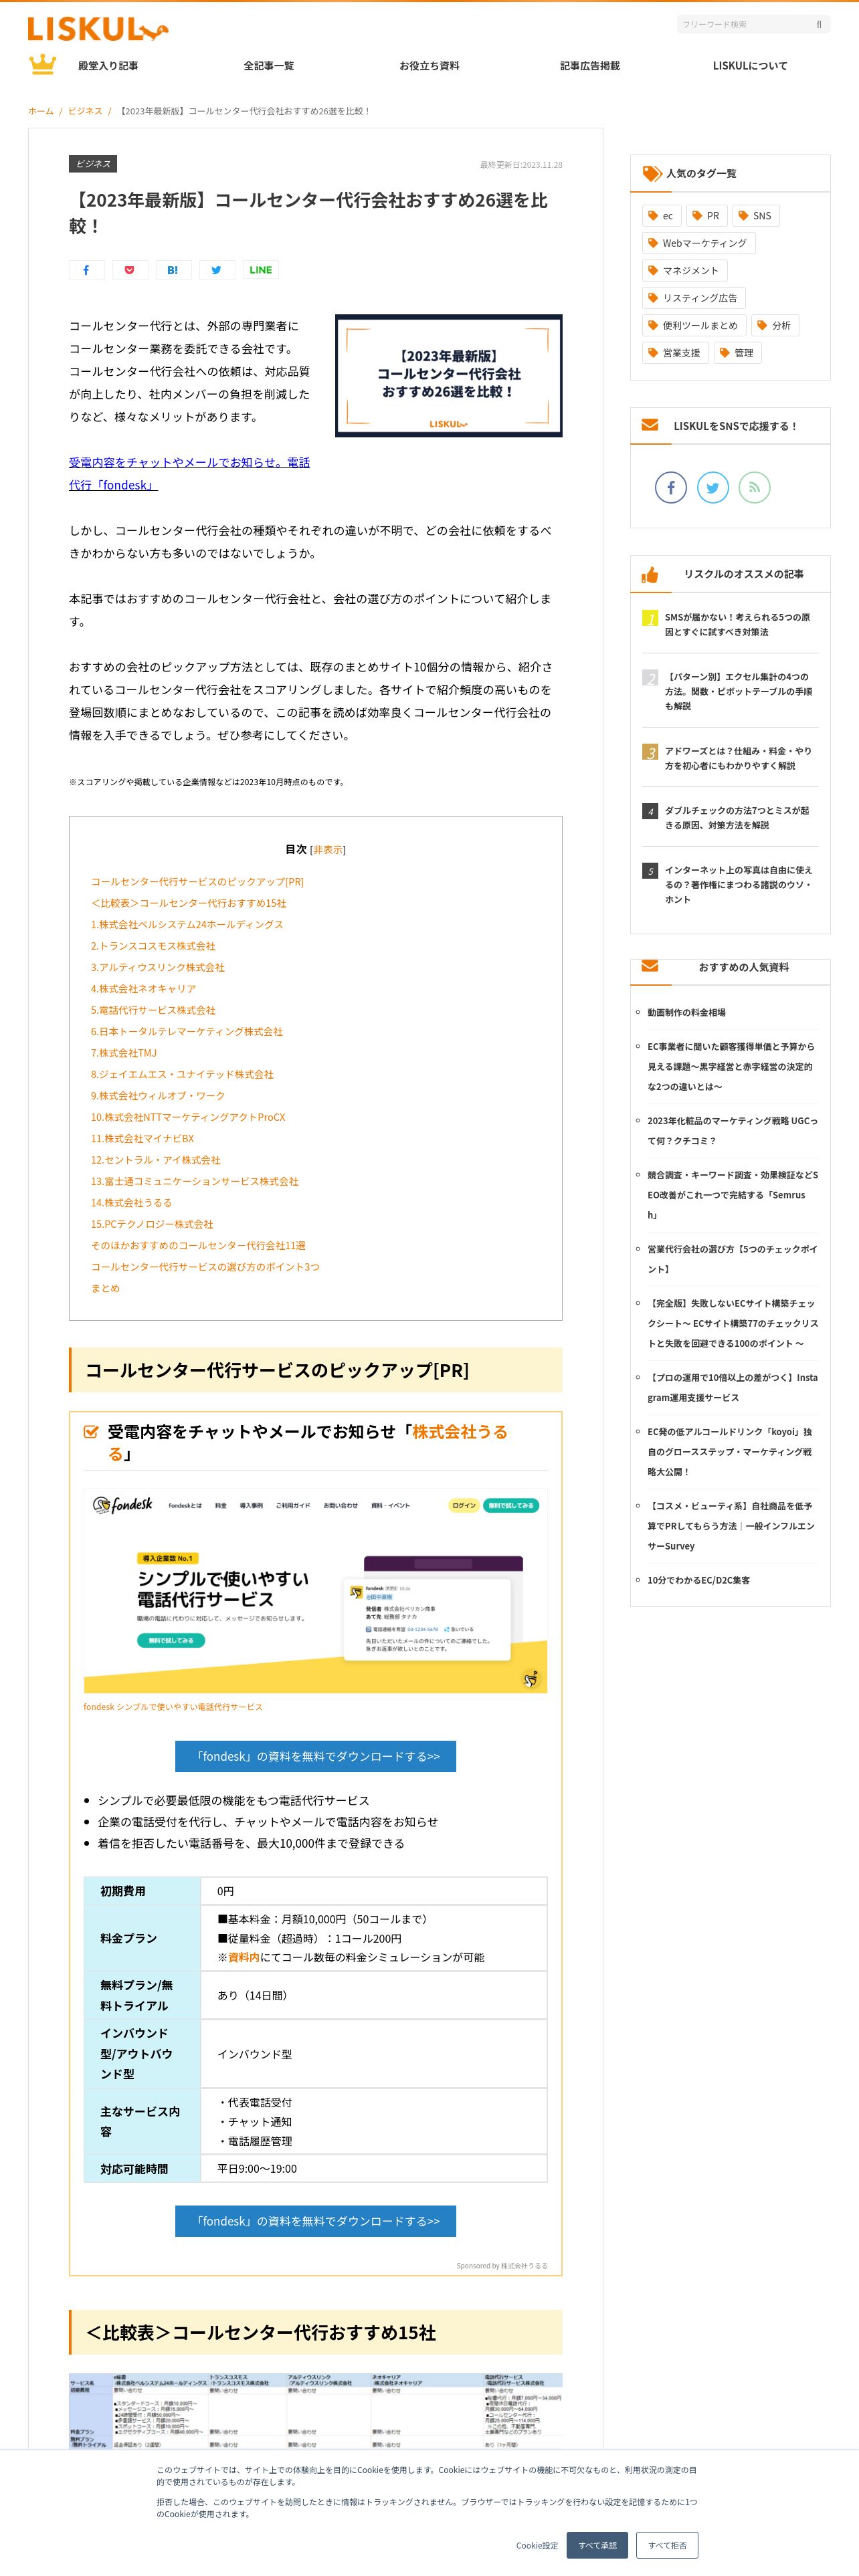This screenshot has height=2576, width=859.
Task: Open ダブルチェックの方法7つ article
Action: pos(737,818)
